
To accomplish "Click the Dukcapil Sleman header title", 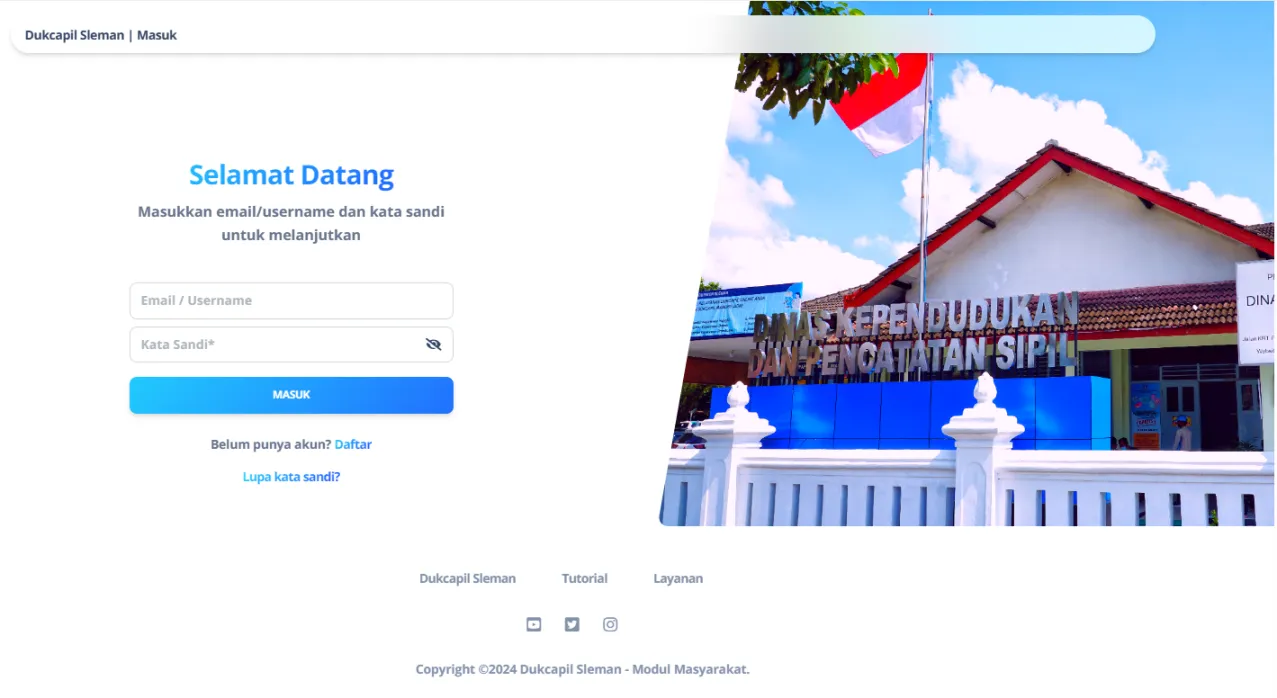I will [x=75, y=34].
